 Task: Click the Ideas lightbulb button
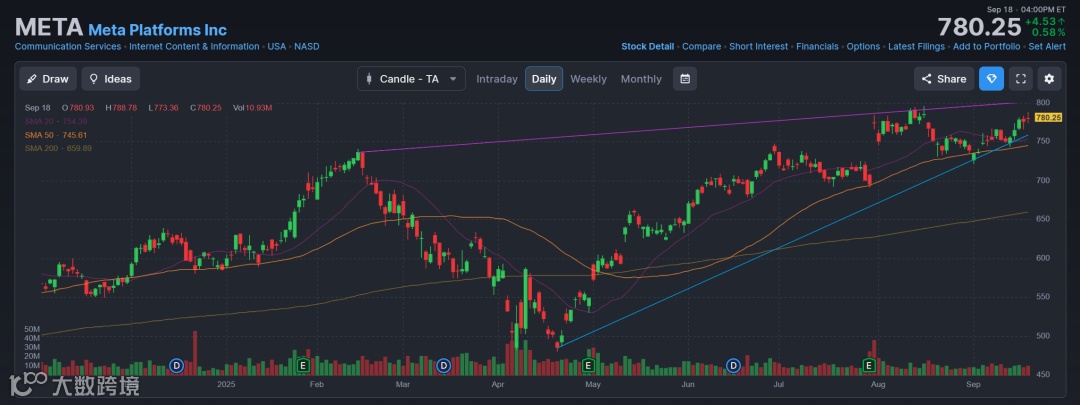[110, 79]
